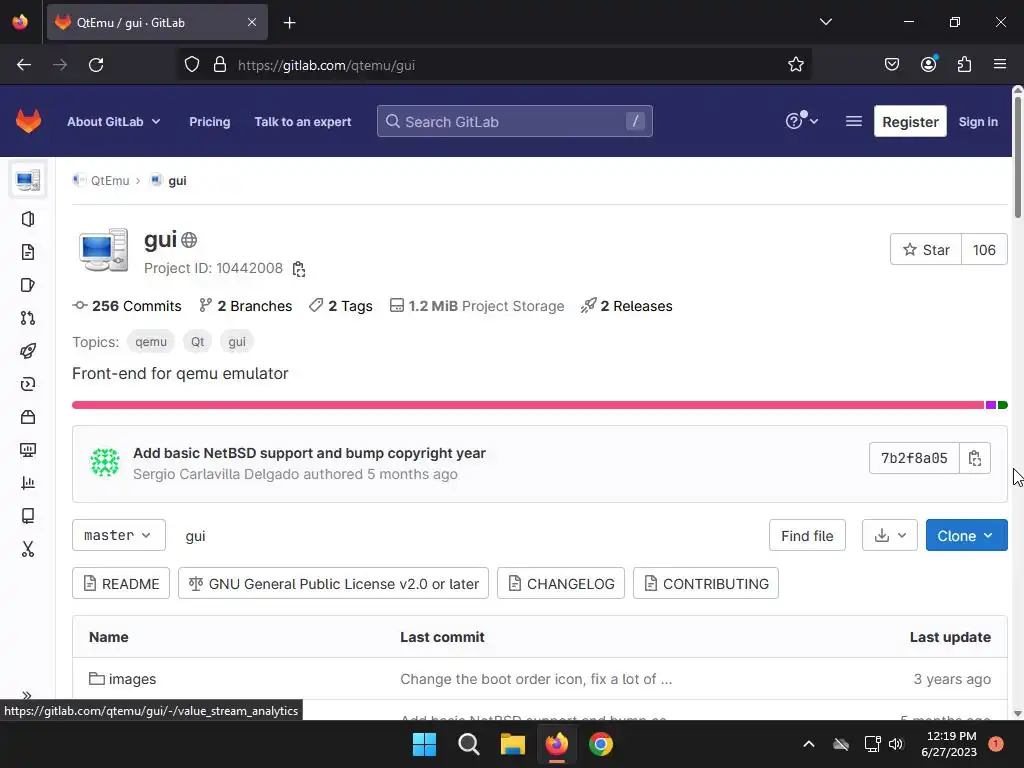
Task: Open Firefox application menu
Action: click(x=1000, y=65)
